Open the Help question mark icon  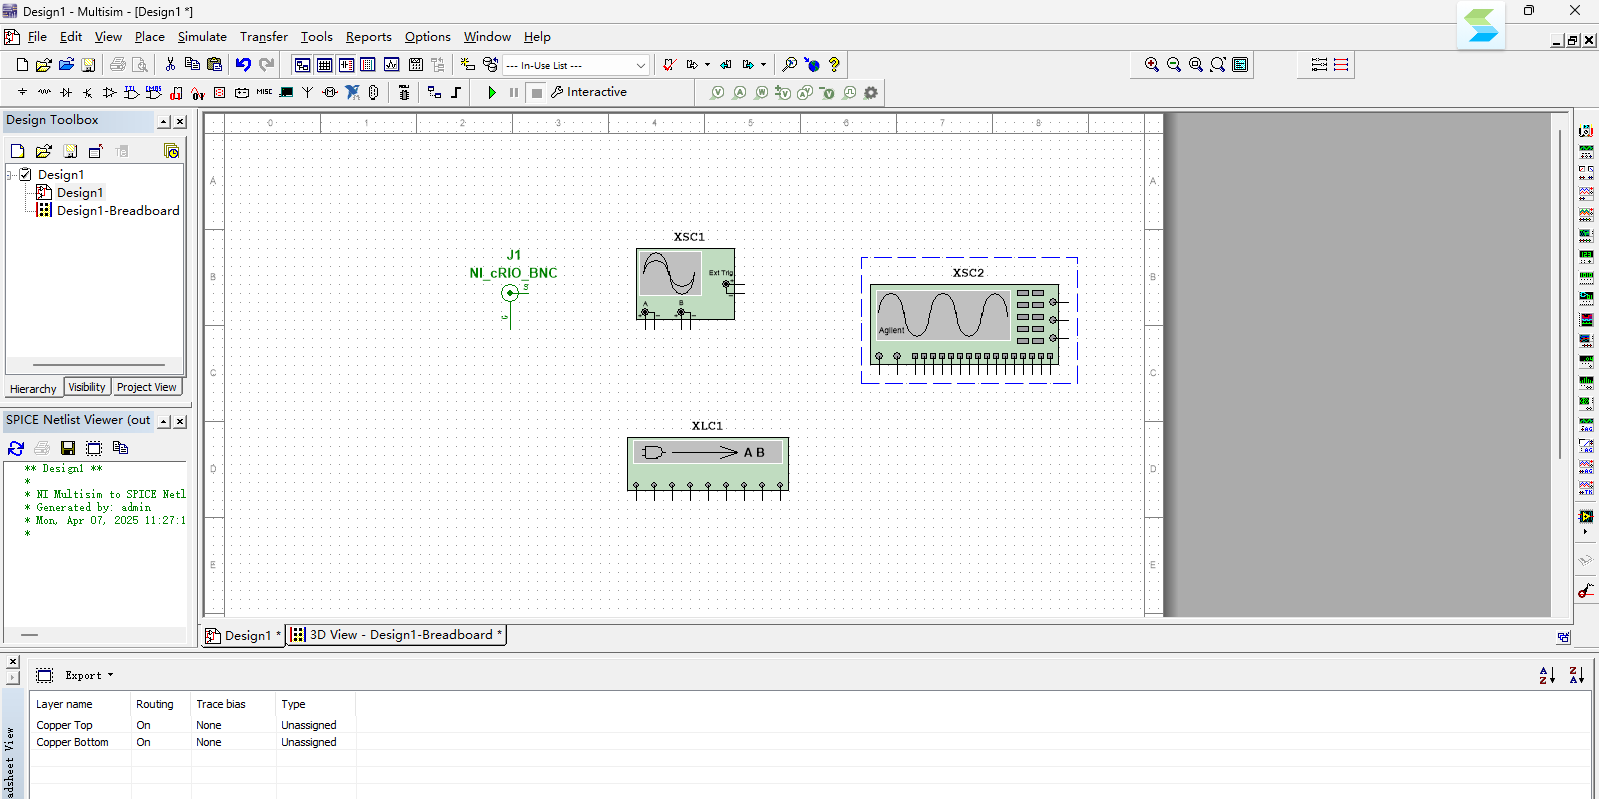(834, 65)
